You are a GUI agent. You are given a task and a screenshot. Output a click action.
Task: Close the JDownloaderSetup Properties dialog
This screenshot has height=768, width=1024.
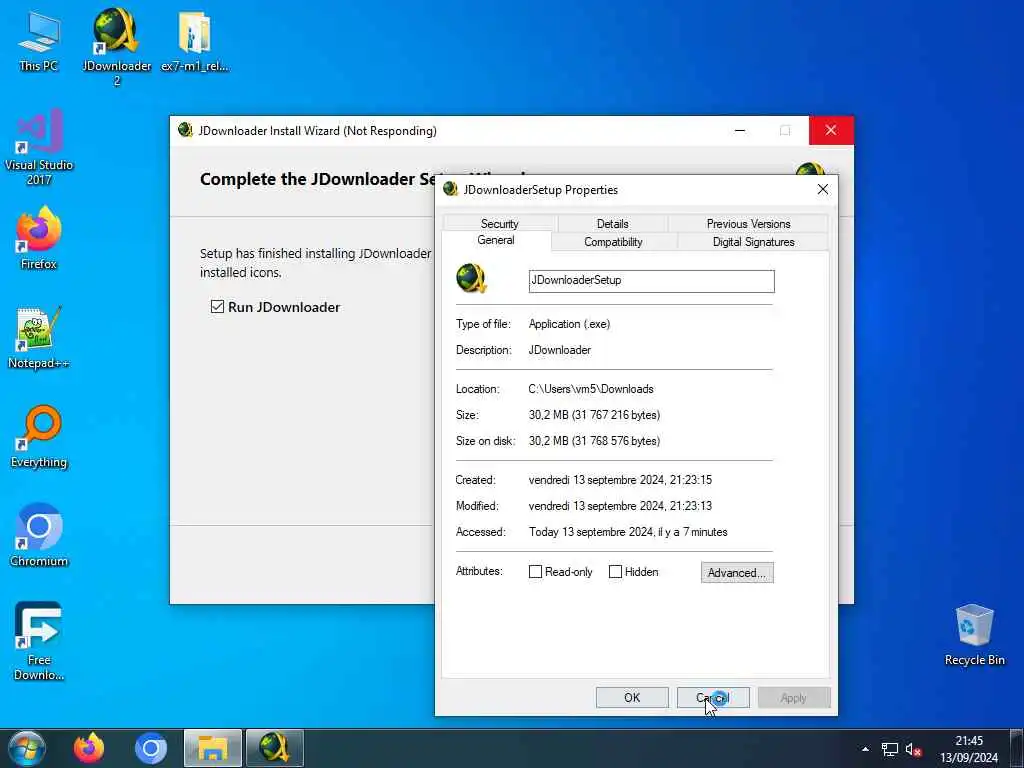pyautogui.click(x=823, y=189)
